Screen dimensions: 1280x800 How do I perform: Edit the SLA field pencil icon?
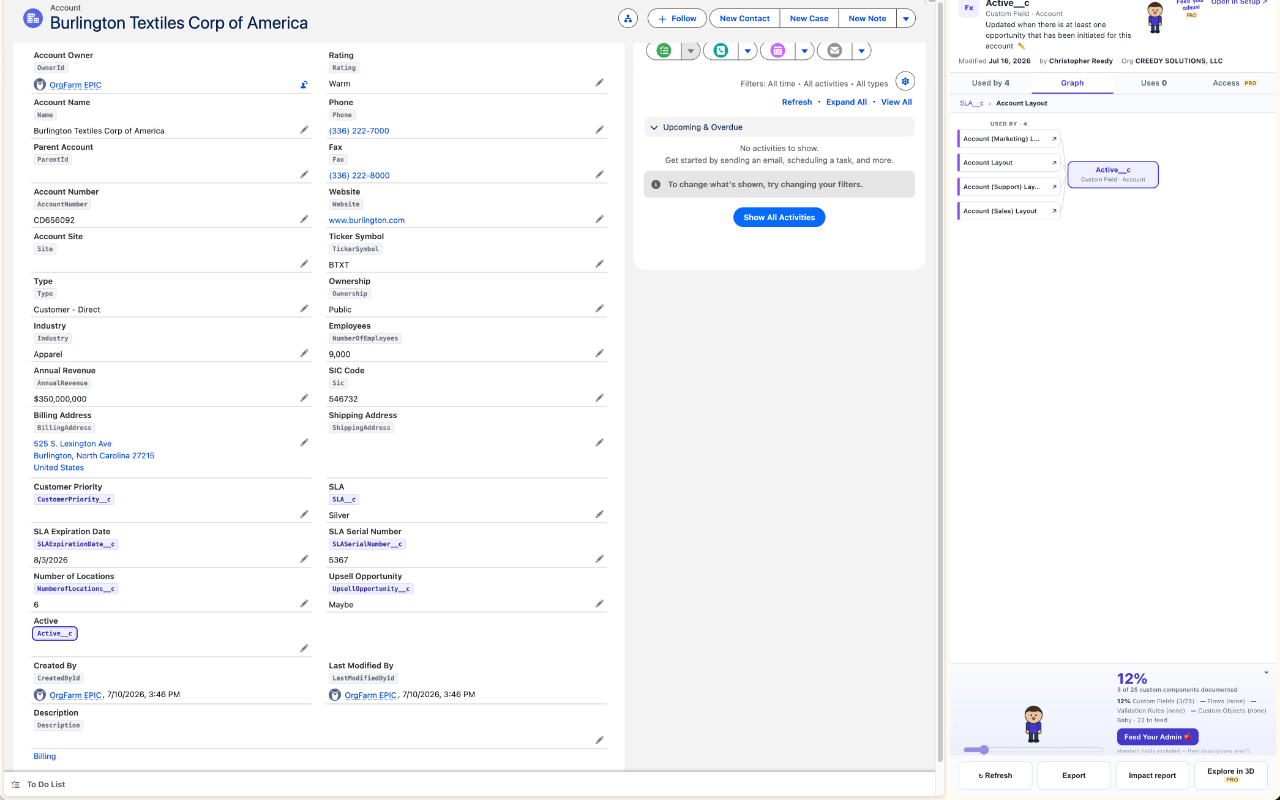pos(600,514)
